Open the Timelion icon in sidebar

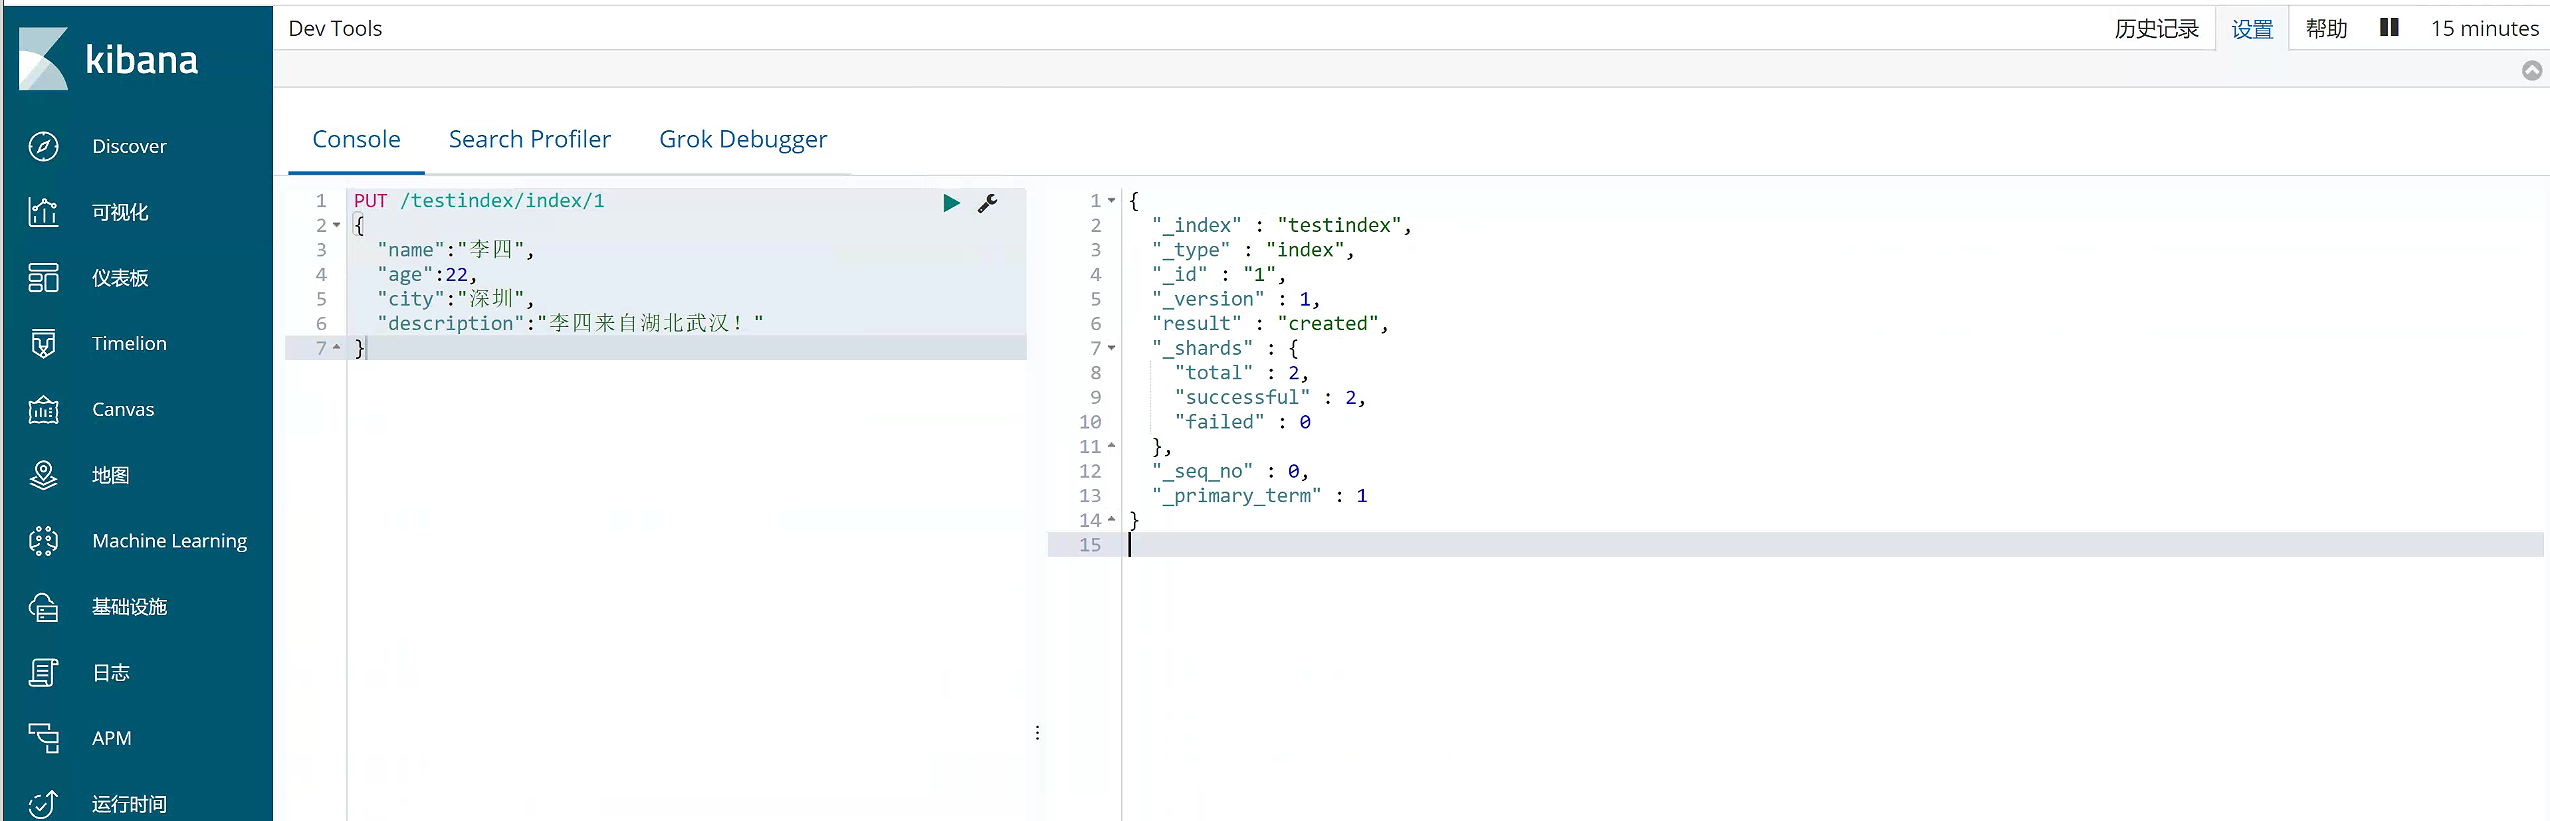[x=43, y=343]
